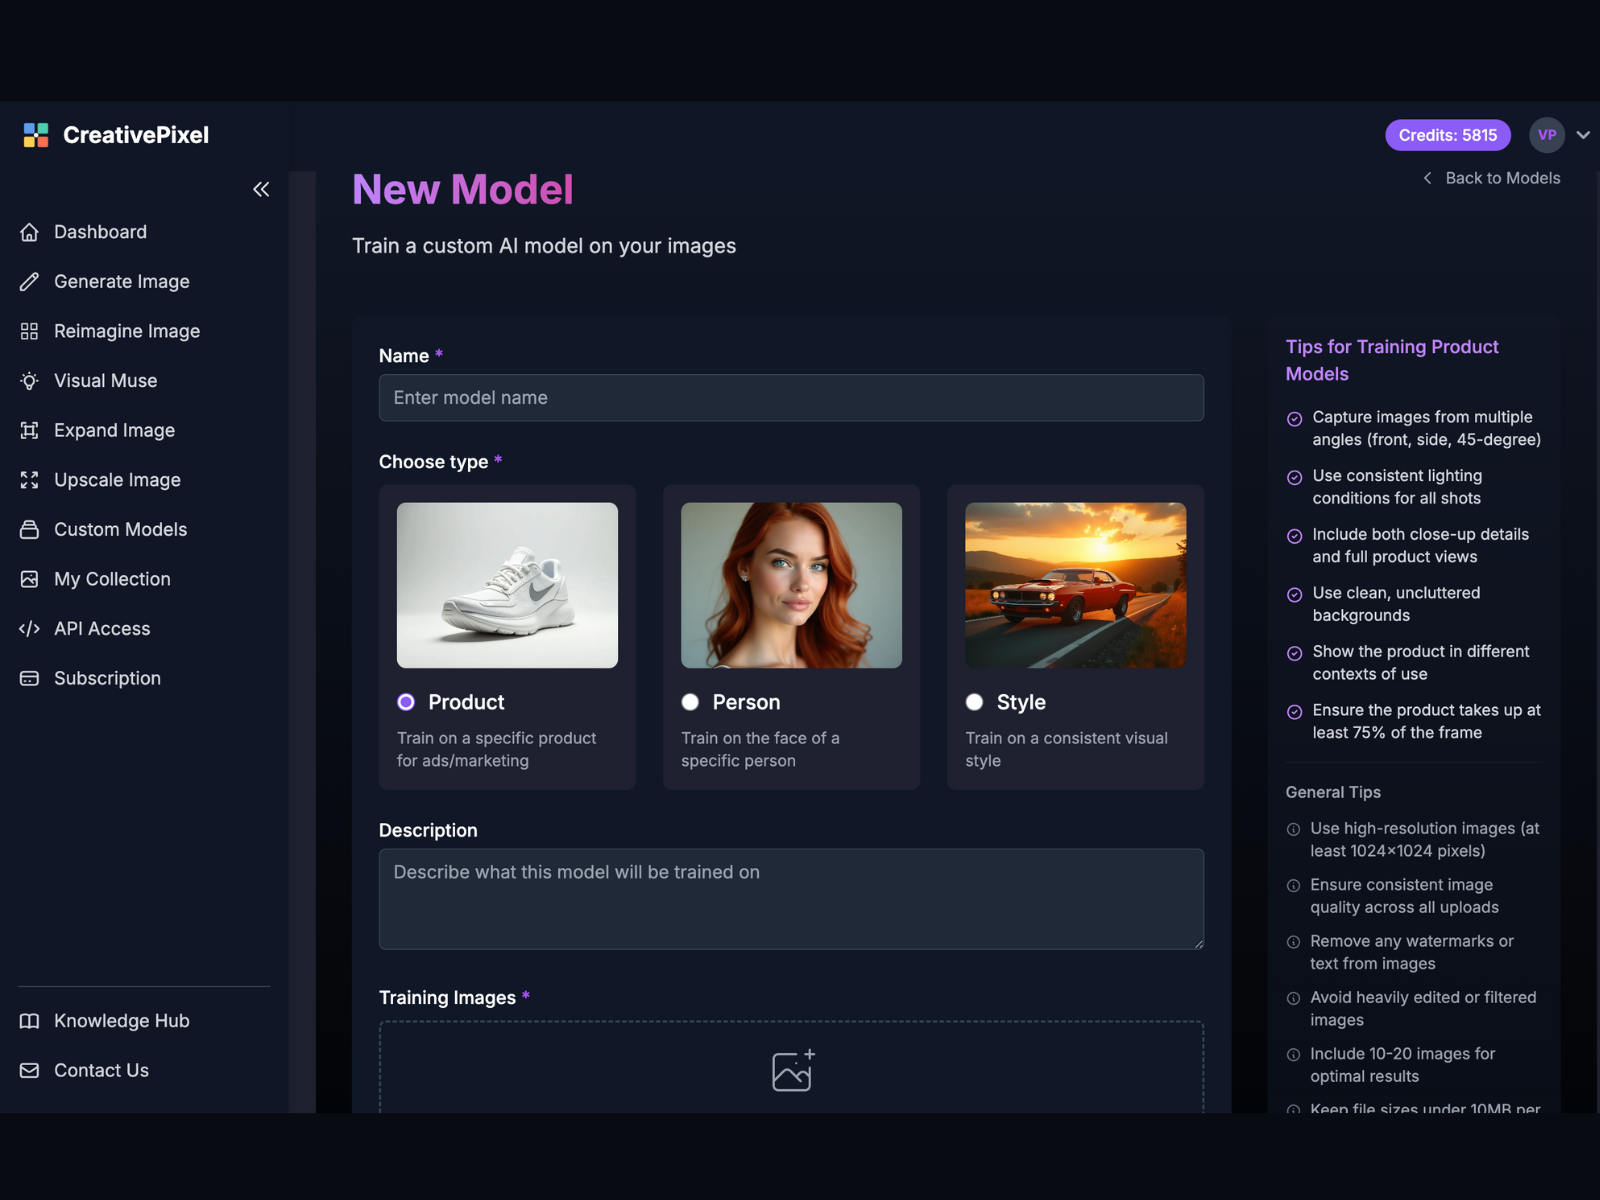Focus the model Name input field
The height and width of the screenshot is (1200, 1600).
791,398
